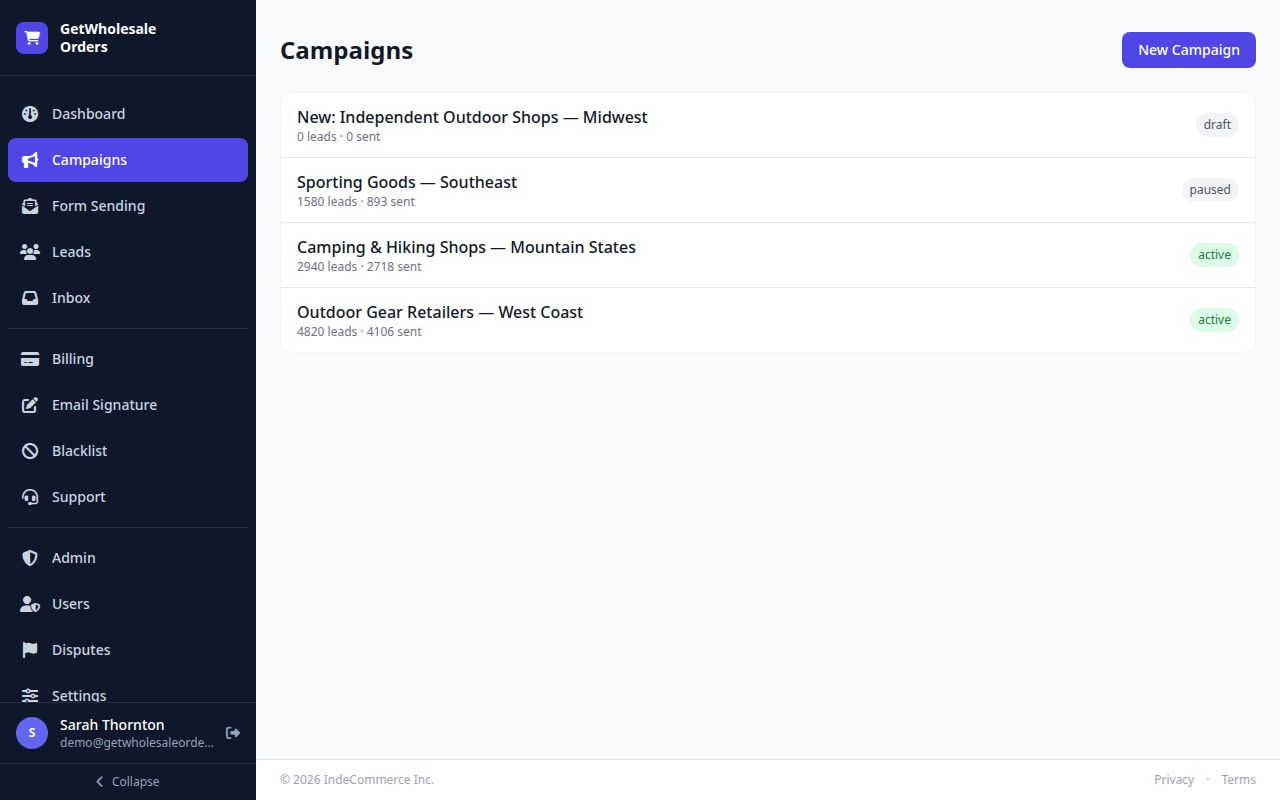Screen dimensions: 1280x800
Task: Click the active badge for West Coast
Action: click(x=1214, y=320)
